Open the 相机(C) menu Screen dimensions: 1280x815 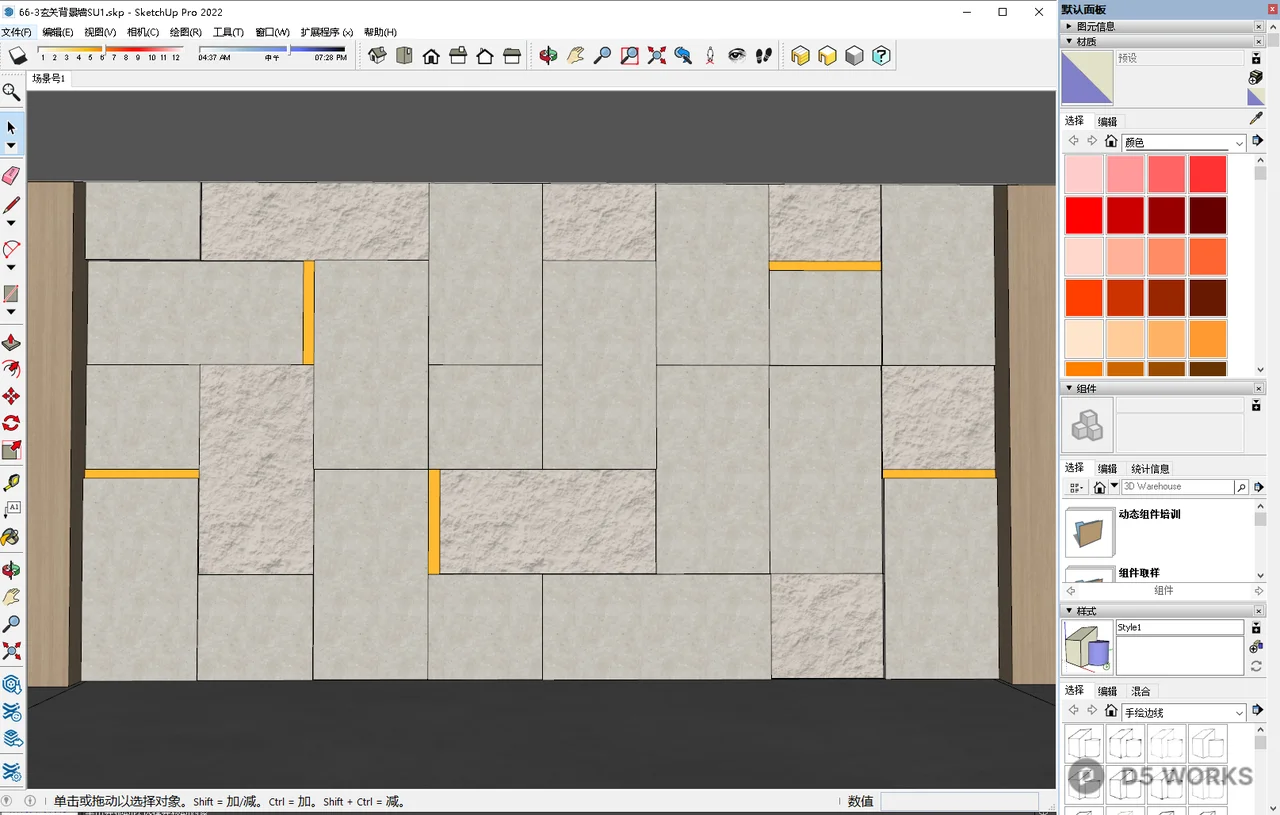tap(143, 32)
